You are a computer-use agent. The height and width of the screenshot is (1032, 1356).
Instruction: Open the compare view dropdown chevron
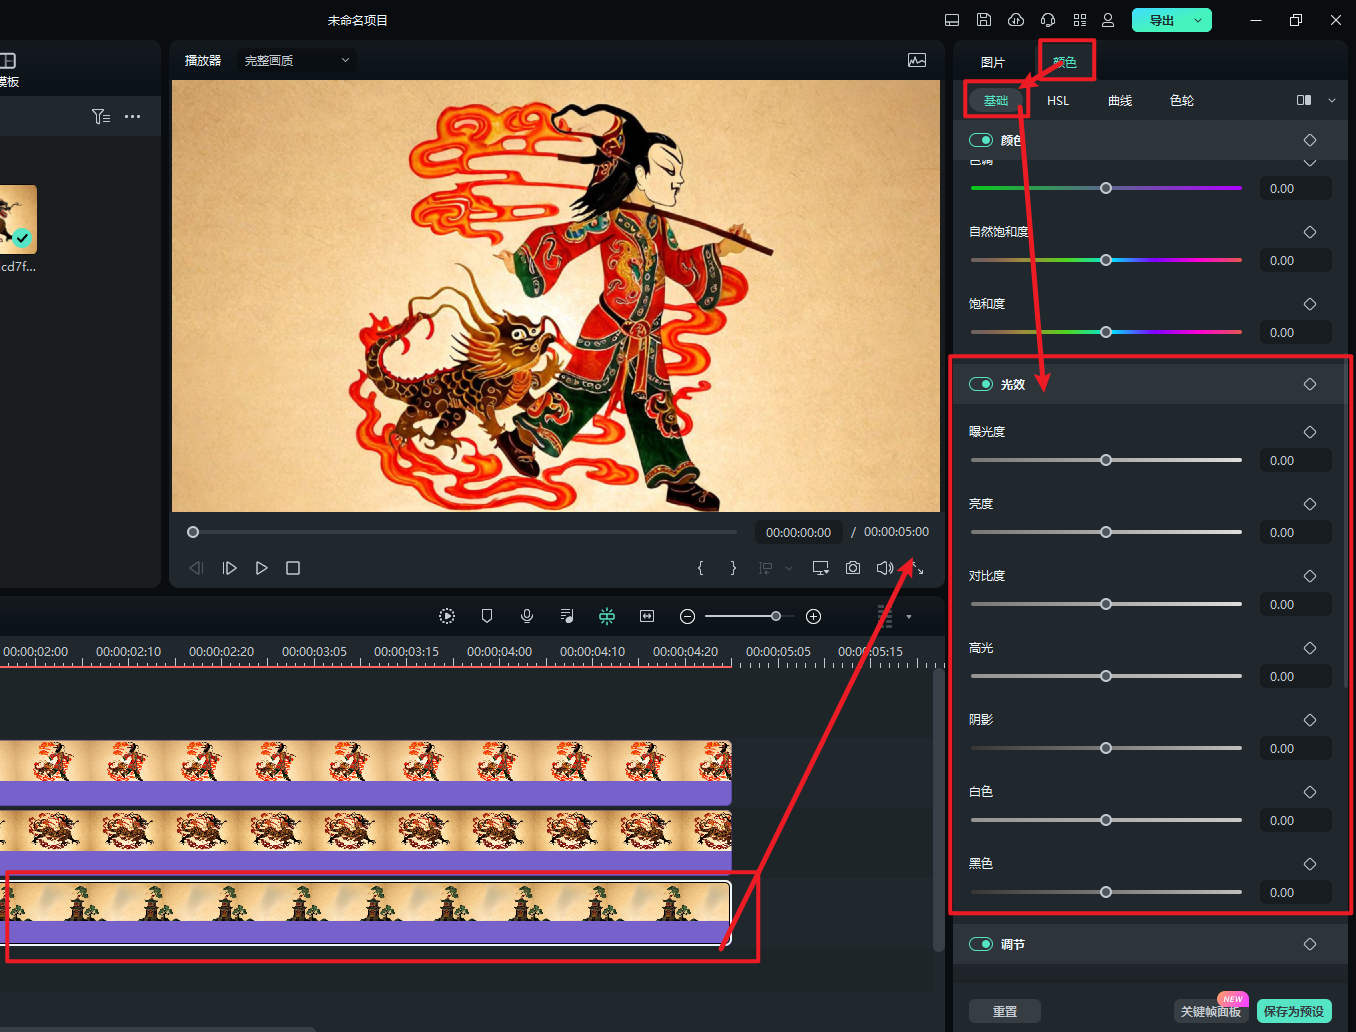[x=1332, y=100]
